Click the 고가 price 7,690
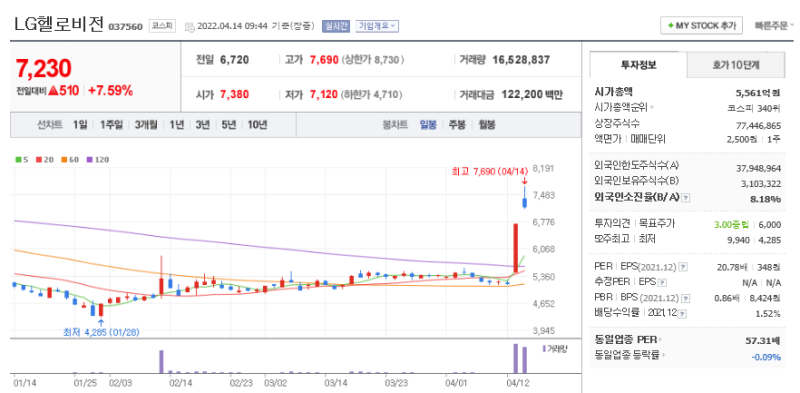 click(324, 60)
